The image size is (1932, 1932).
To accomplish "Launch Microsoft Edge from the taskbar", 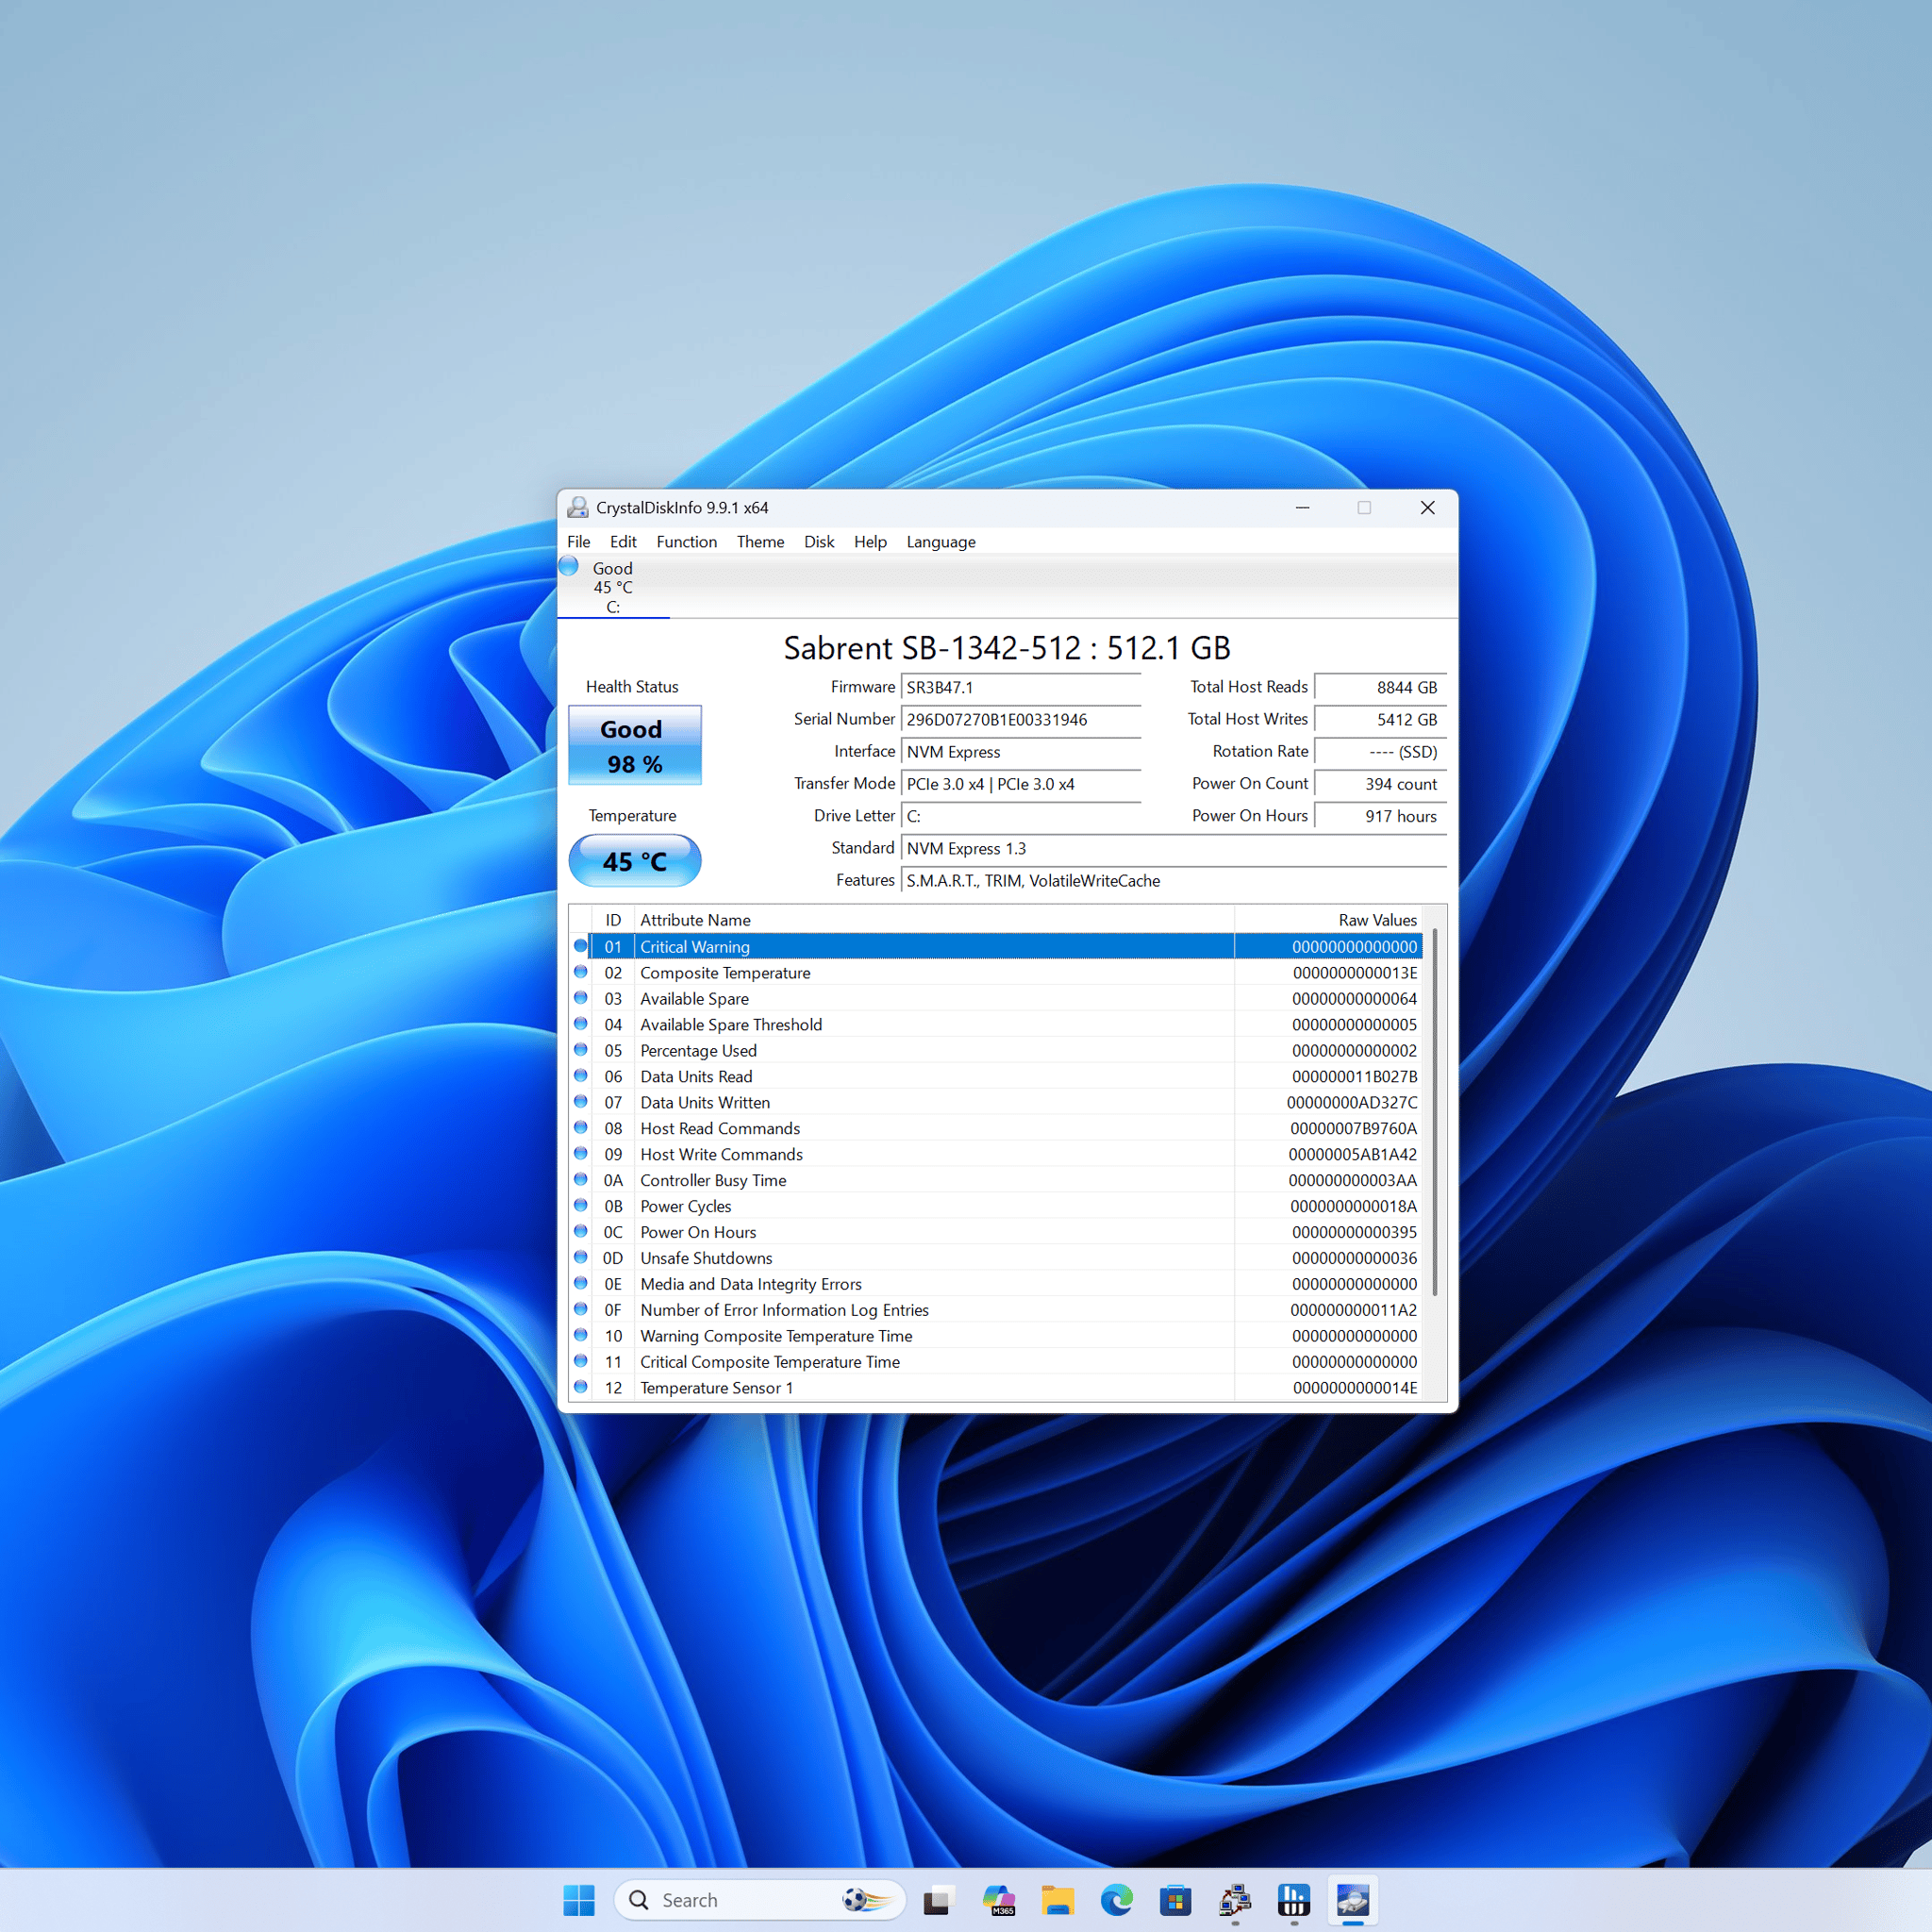I will [1117, 1900].
